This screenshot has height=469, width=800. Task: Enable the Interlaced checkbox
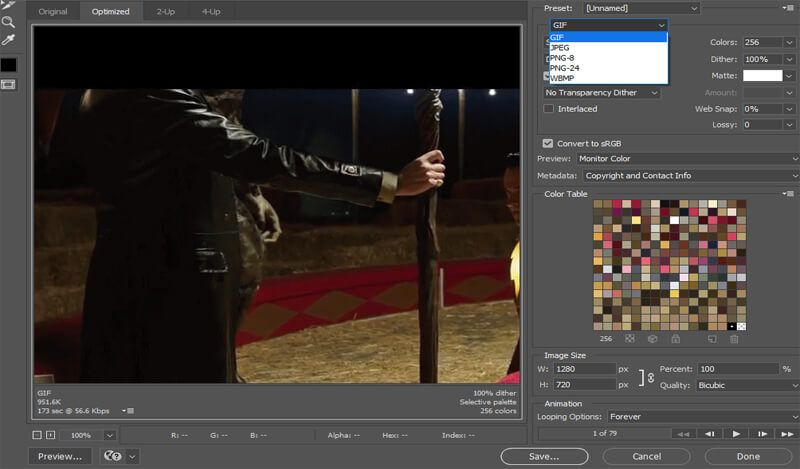(548, 108)
